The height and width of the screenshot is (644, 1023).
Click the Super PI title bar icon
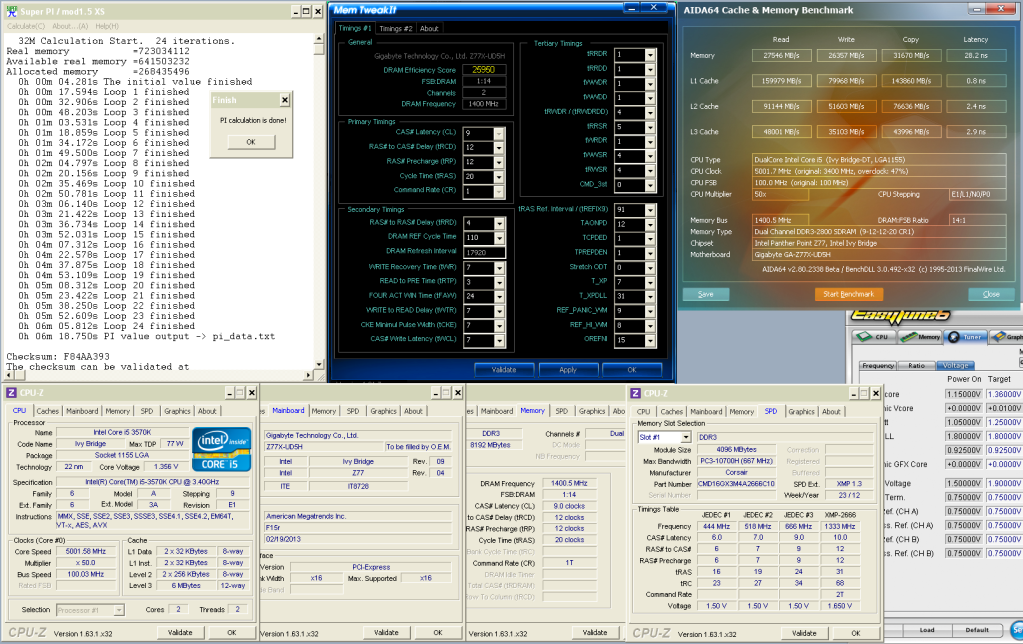[x=11, y=11]
